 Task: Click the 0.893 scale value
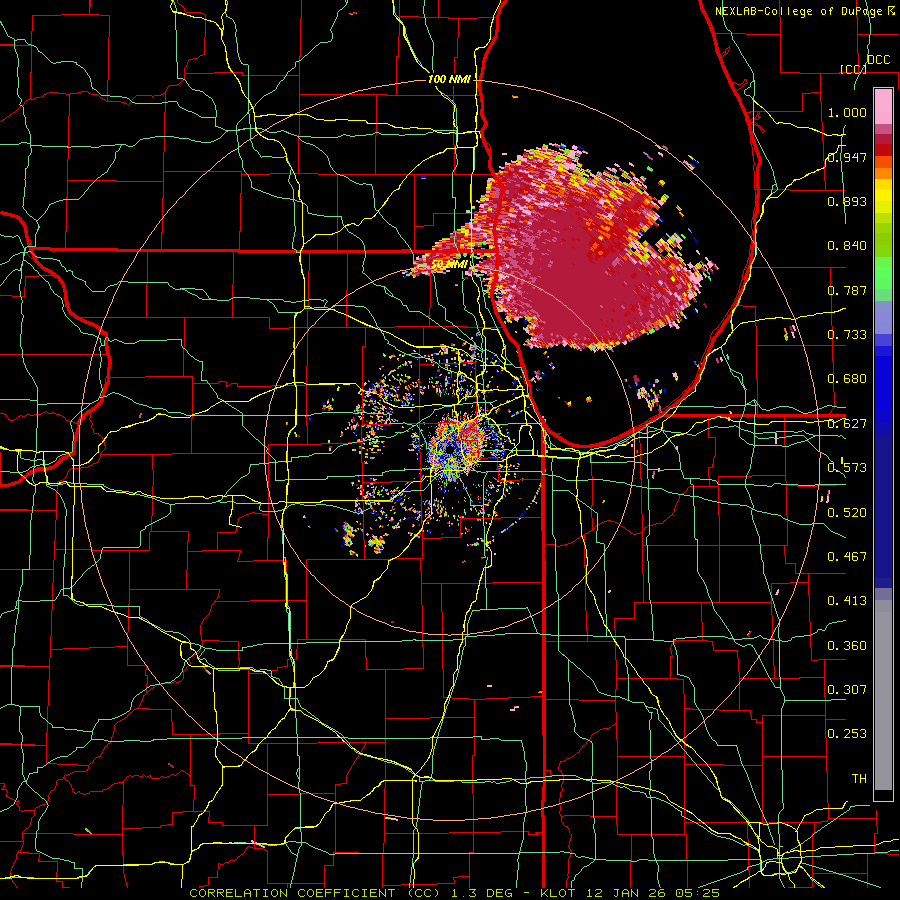pyautogui.click(x=847, y=201)
